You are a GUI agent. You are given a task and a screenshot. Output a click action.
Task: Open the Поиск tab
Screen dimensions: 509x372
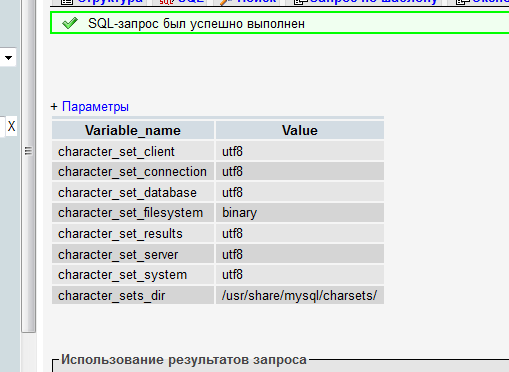[x=248, y=2]
